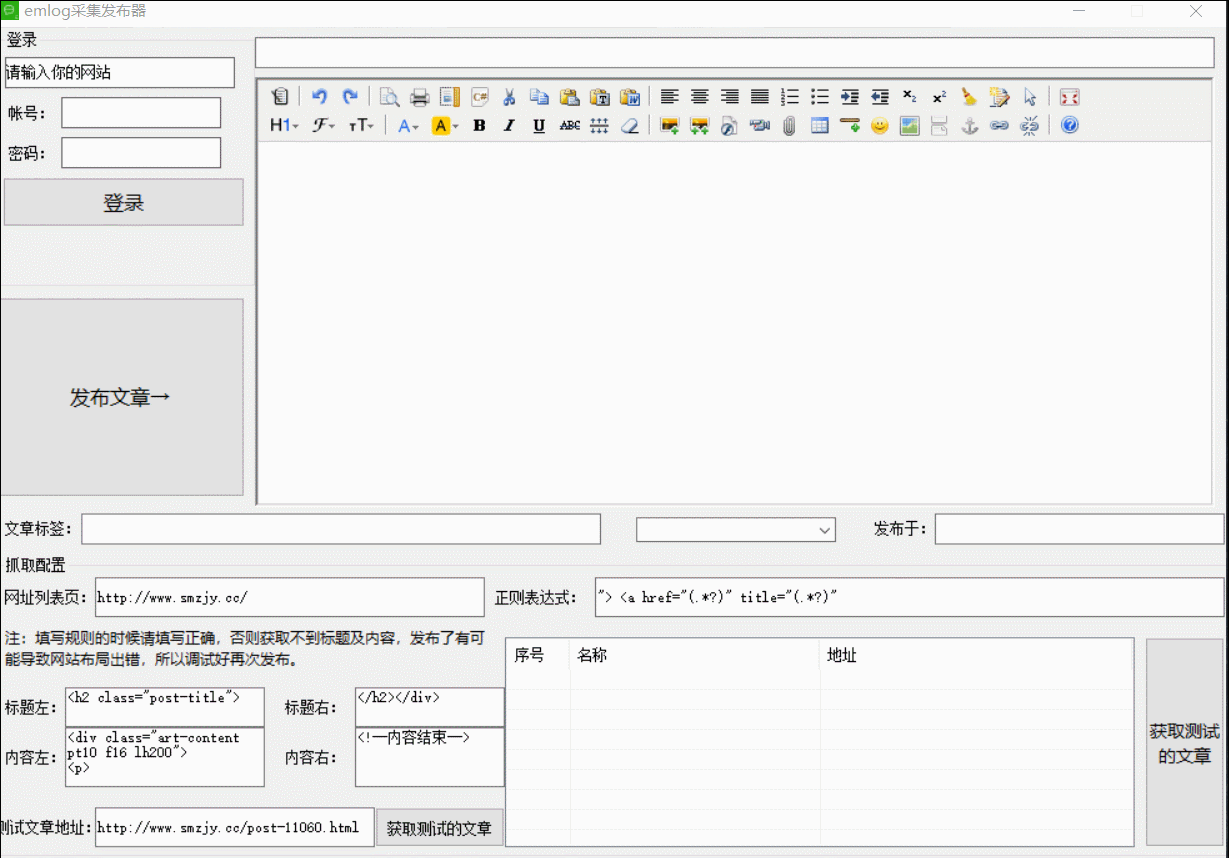Viewport: 1229px width, 858px height.
Task: Insert map icon
Action: coord(910,126)
